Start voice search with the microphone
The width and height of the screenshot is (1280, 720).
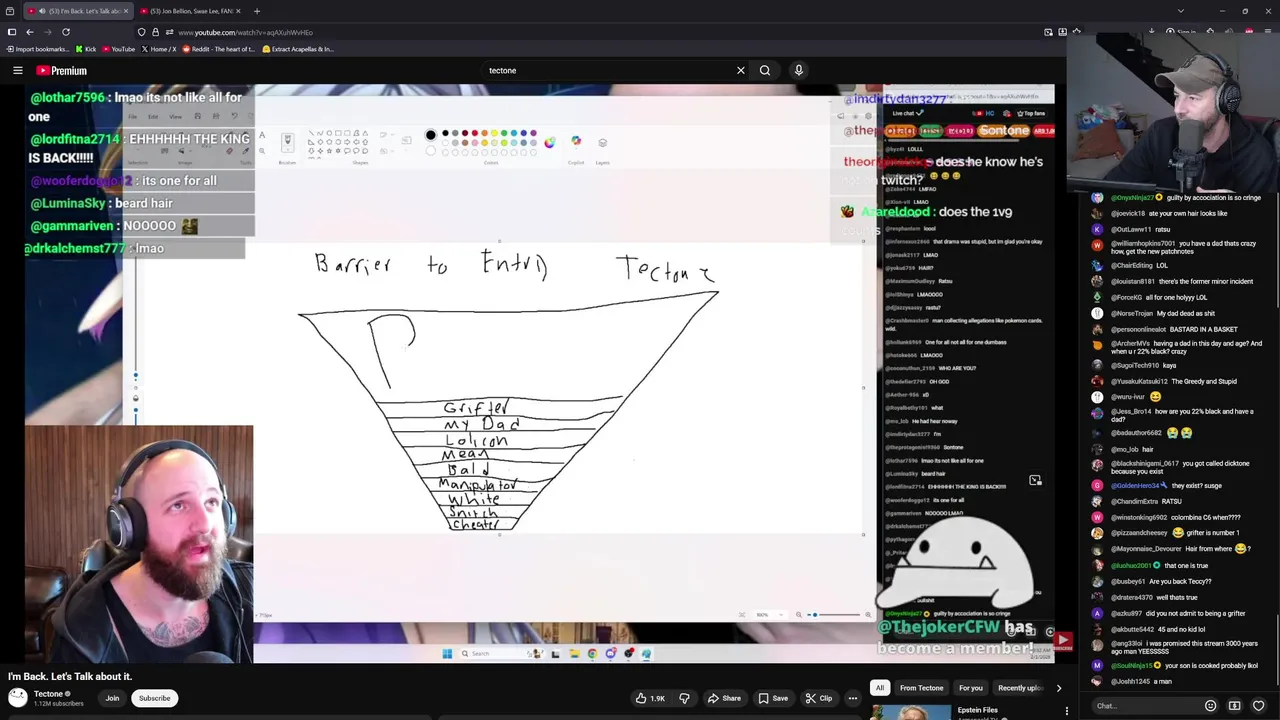tap(798, 70)
